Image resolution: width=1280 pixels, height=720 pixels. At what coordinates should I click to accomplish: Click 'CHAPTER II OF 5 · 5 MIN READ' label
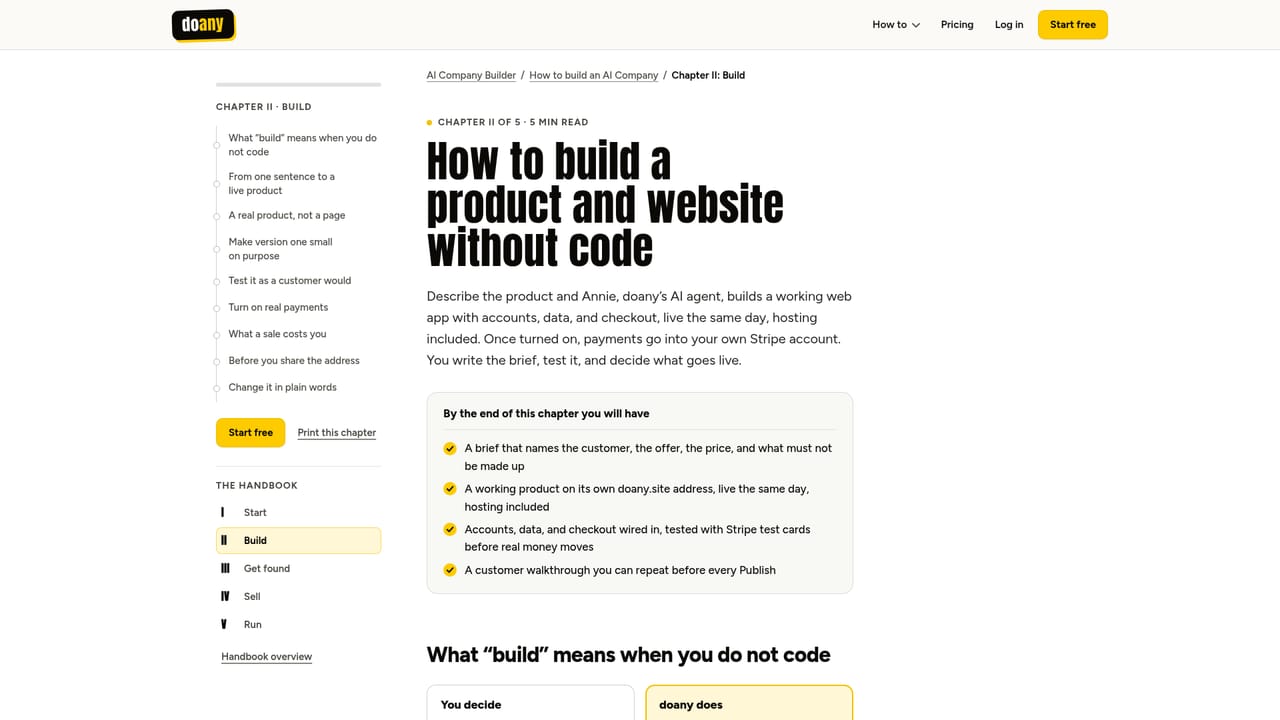click(x=513, y=122)
